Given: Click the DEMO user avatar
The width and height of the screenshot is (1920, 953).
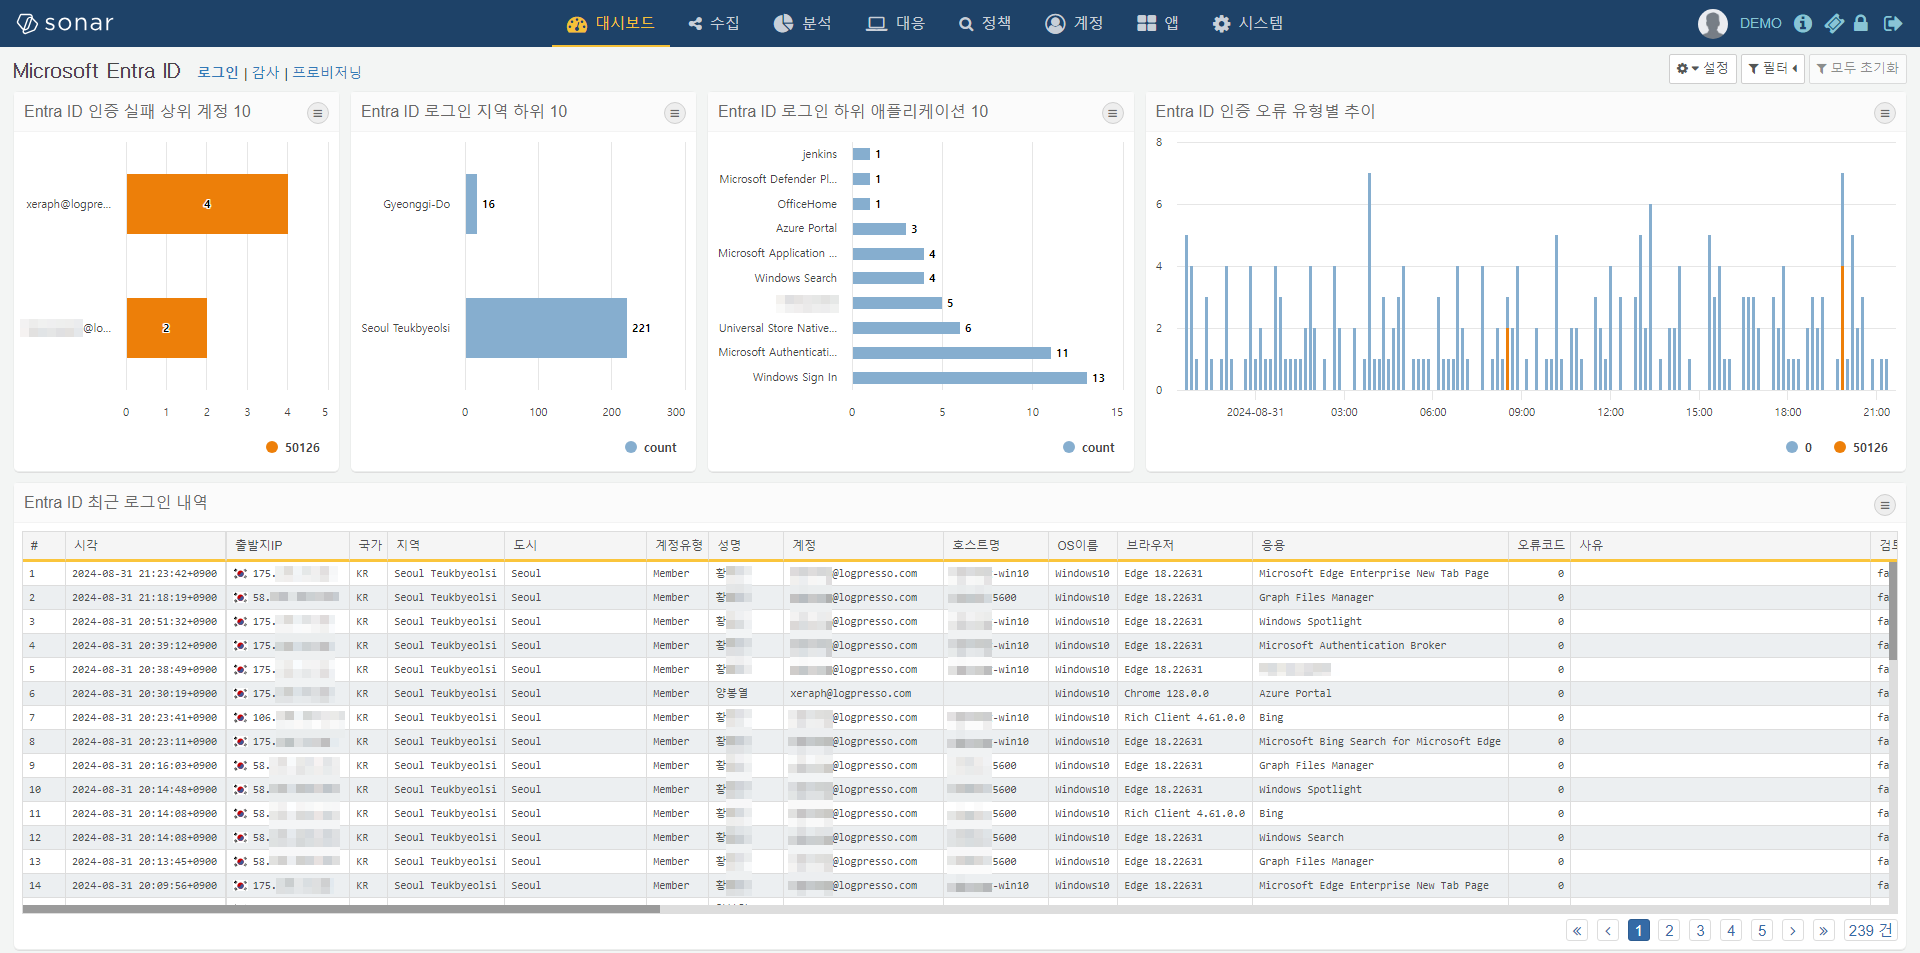Looking at the screenshot, I should pos(1713,23).
